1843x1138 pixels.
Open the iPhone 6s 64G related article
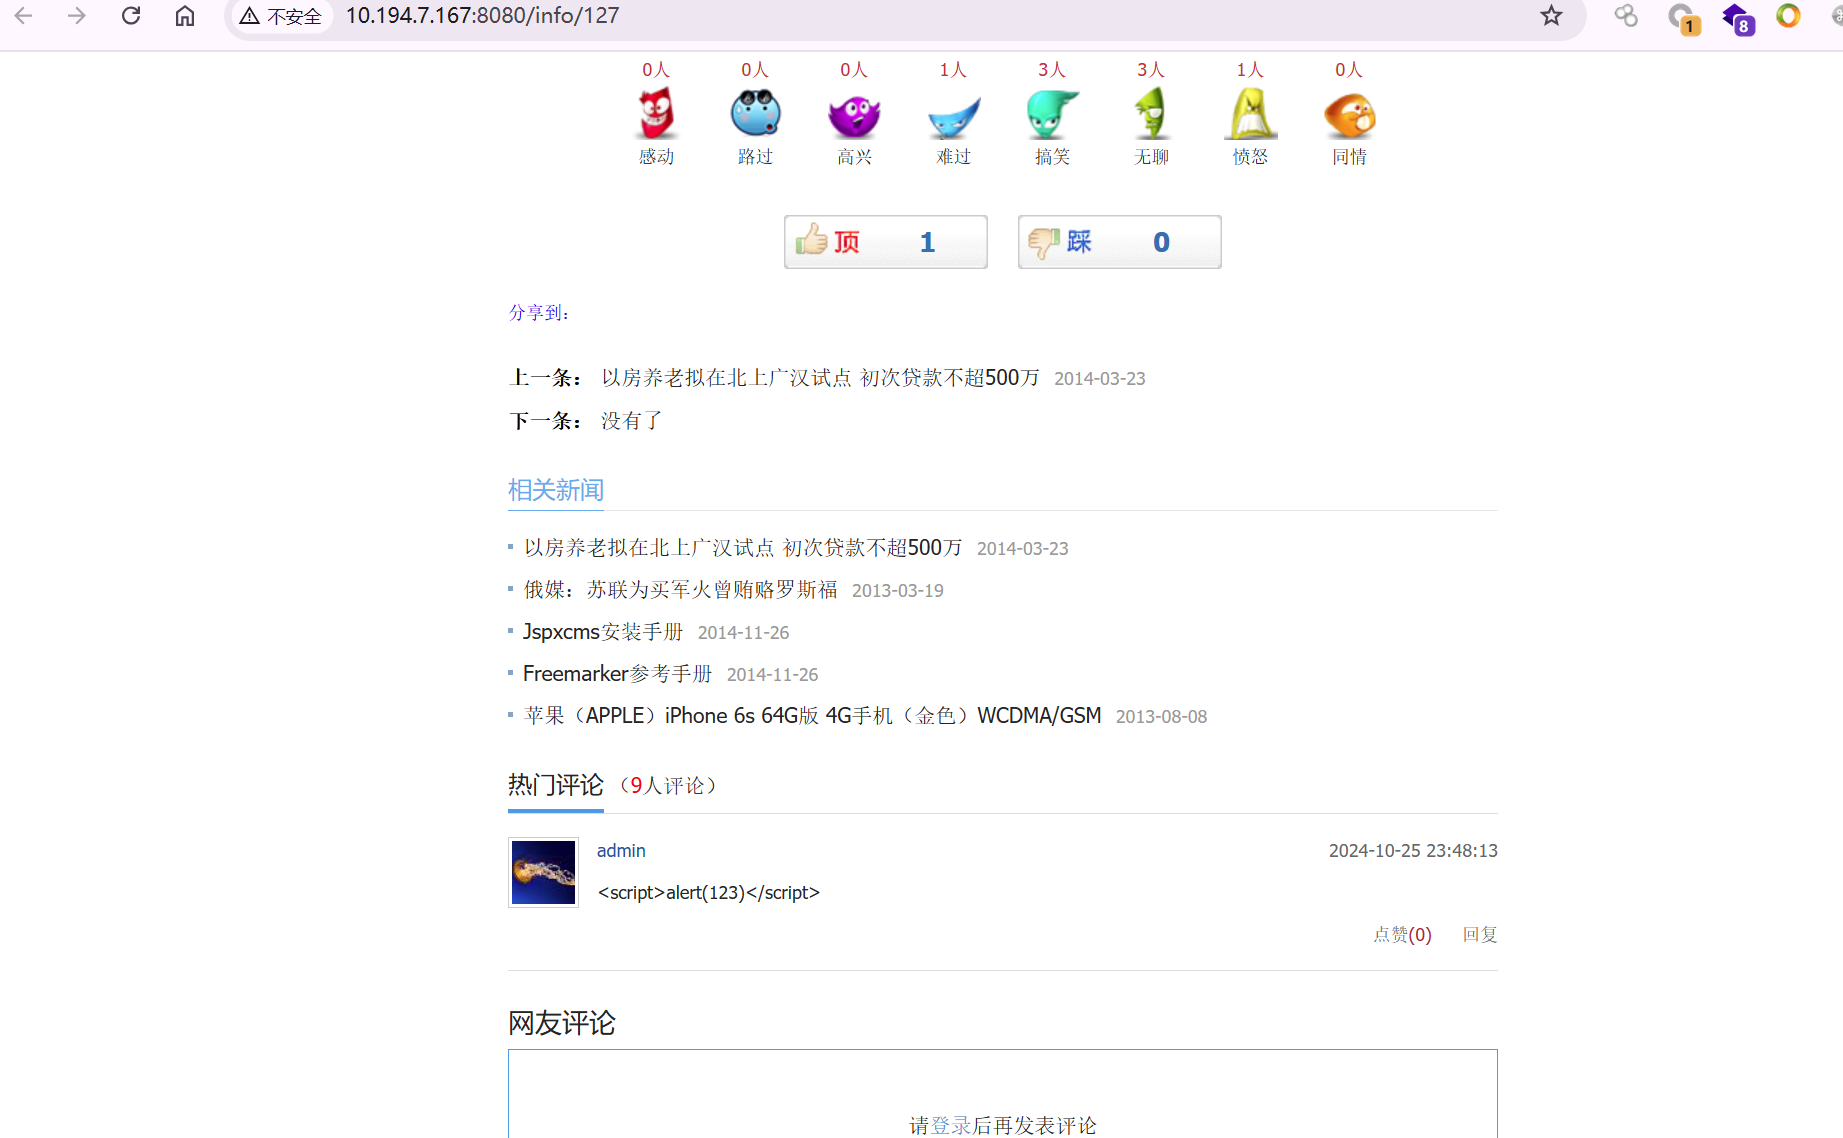pyautogui.click(x=812, y=716)
